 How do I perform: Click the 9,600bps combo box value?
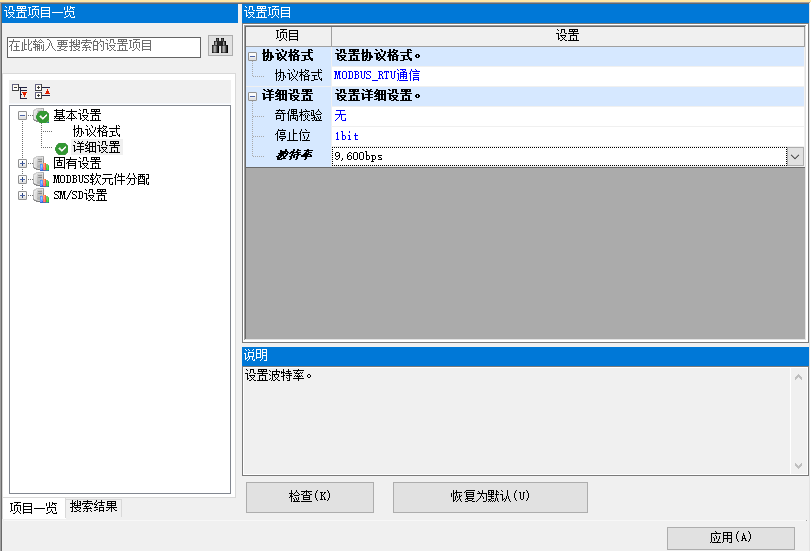click(x=559, y=156)
